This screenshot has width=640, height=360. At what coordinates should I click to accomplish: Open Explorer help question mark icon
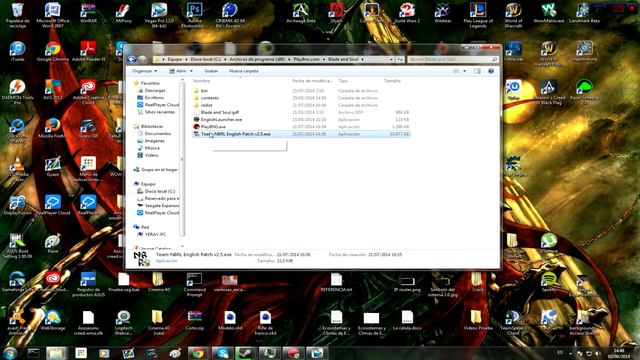tap(491, 71)
